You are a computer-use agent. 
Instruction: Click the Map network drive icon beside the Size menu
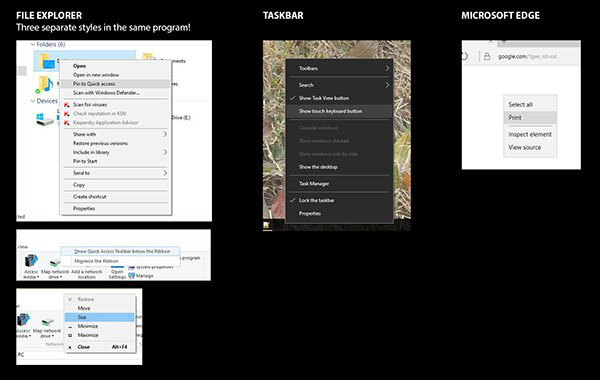tap(47, 321)
